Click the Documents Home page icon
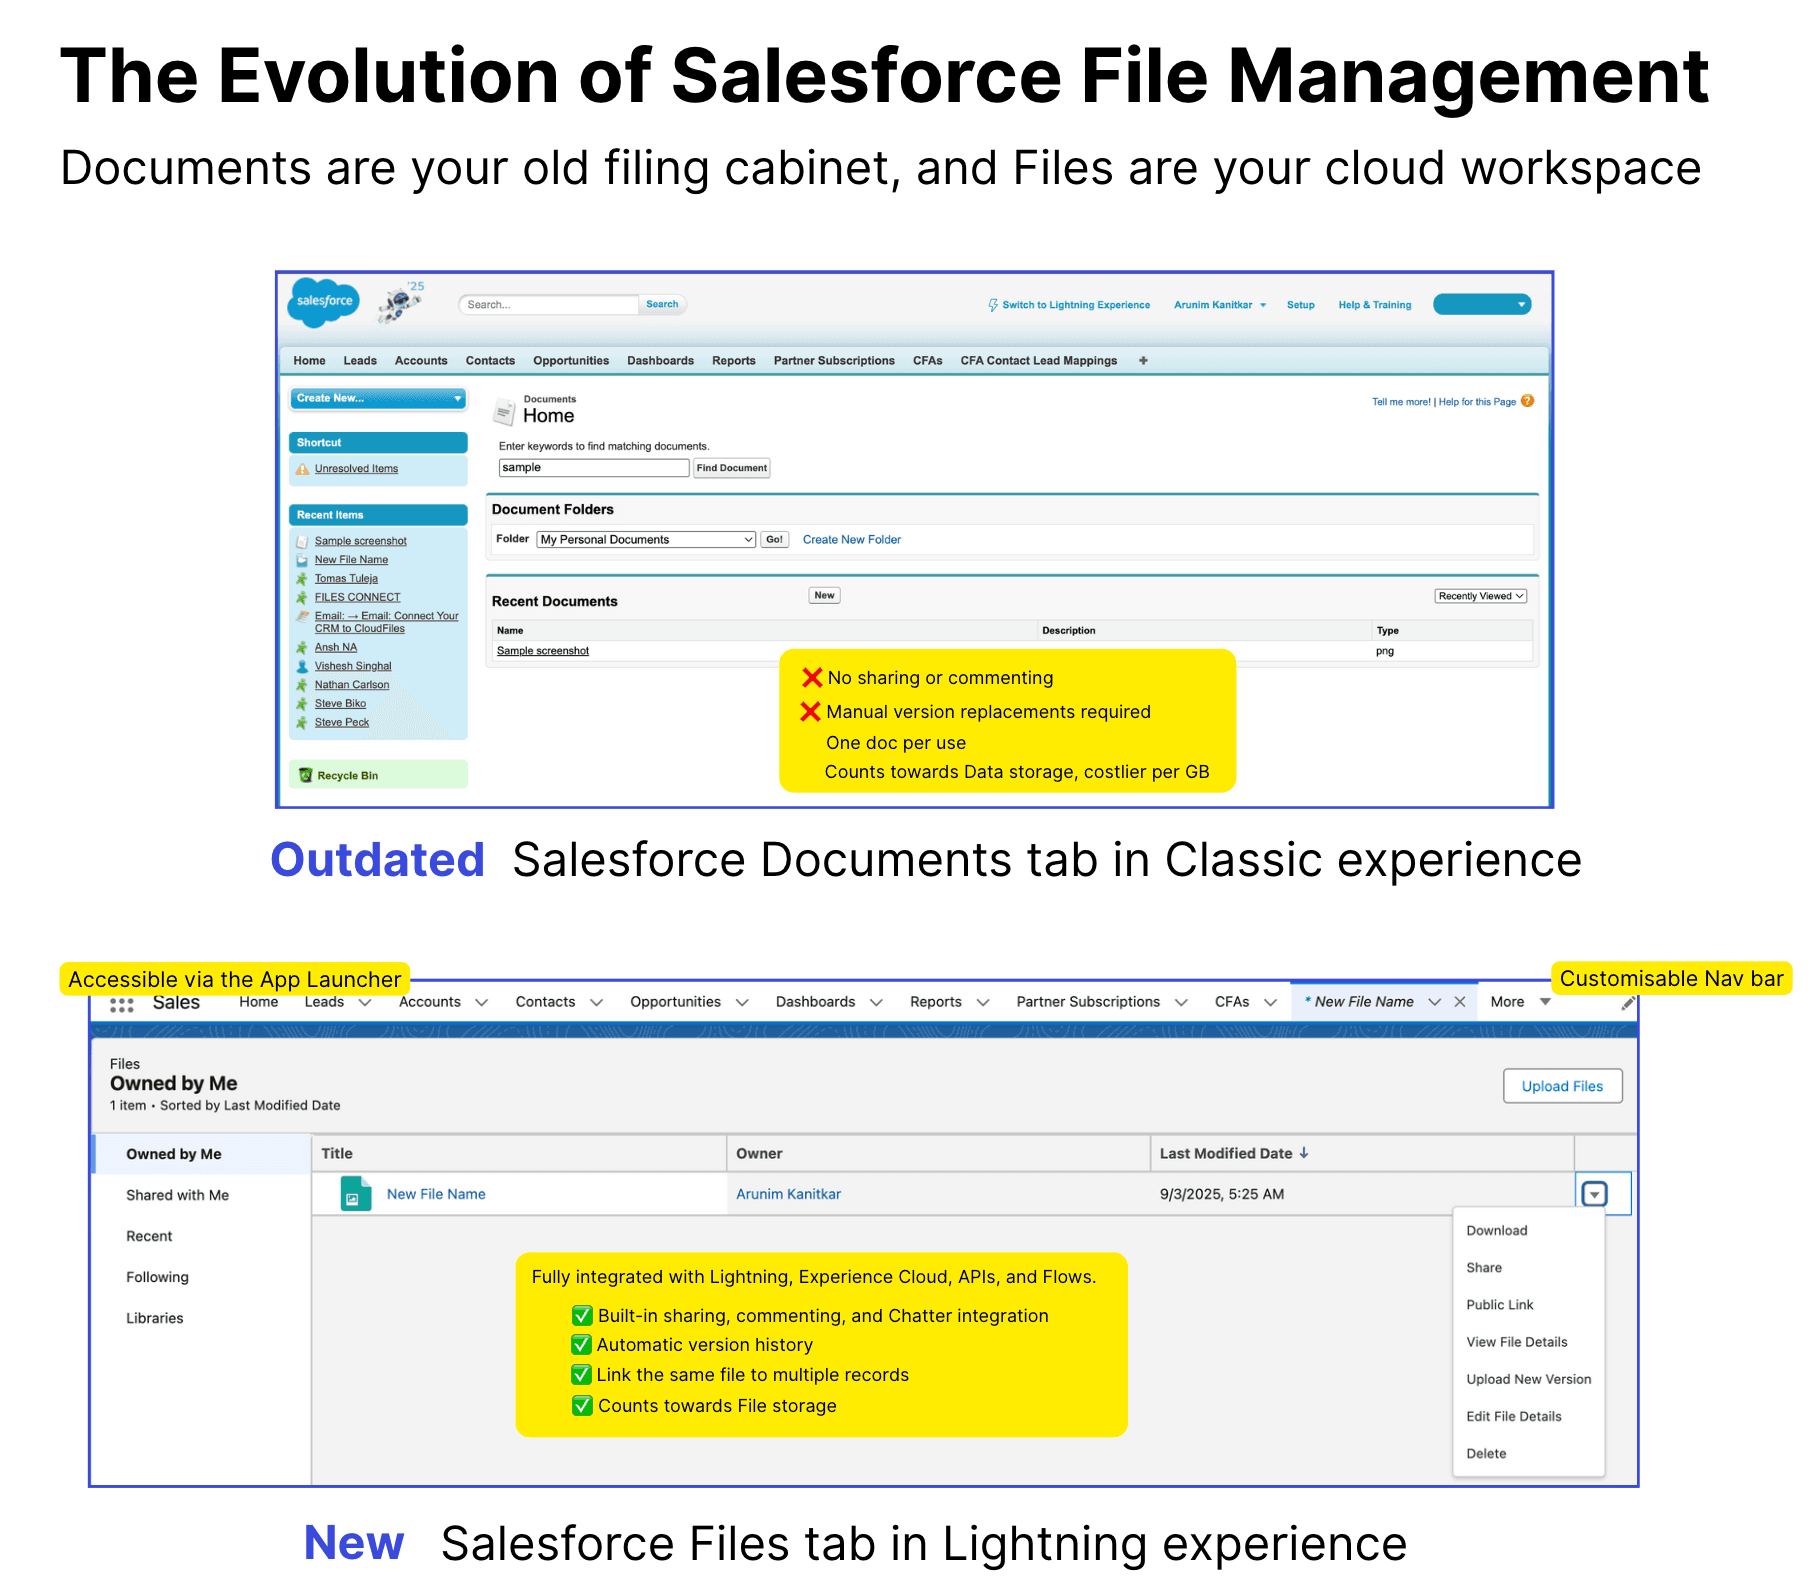This screenshot has height=1594, width=1820. pyautogui.click(x=505, y=410)
